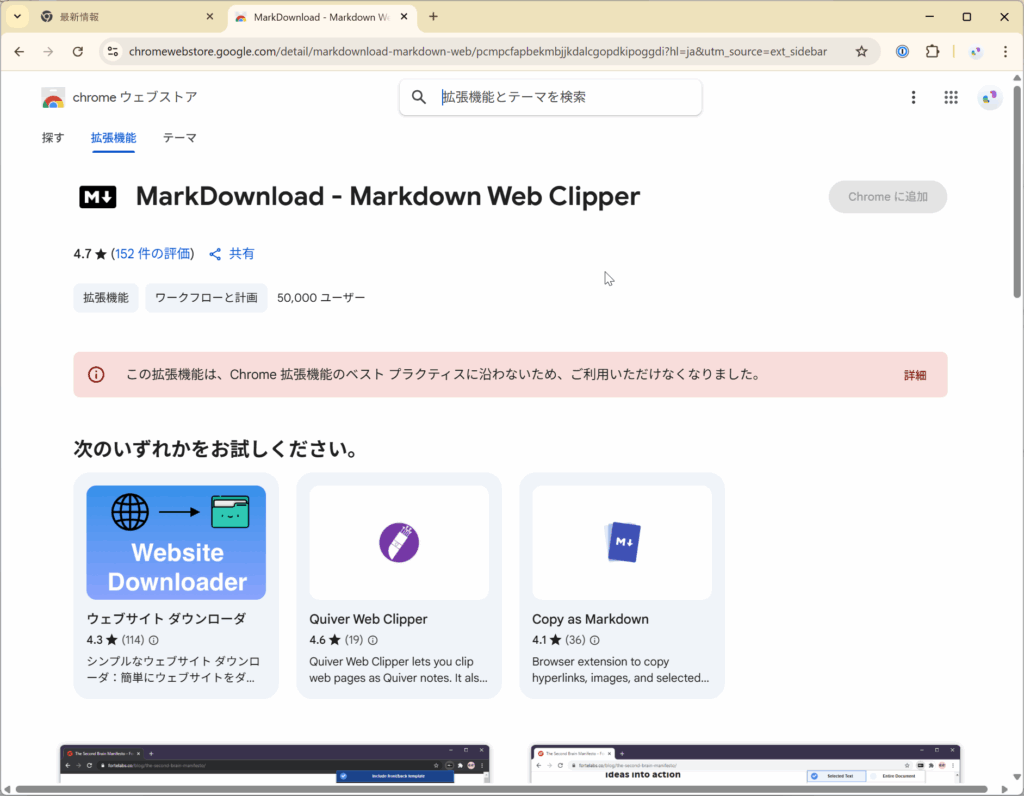Click the ワークフローと計画 chip
Screen dimensions: 1024x796
tap(206, 298)
